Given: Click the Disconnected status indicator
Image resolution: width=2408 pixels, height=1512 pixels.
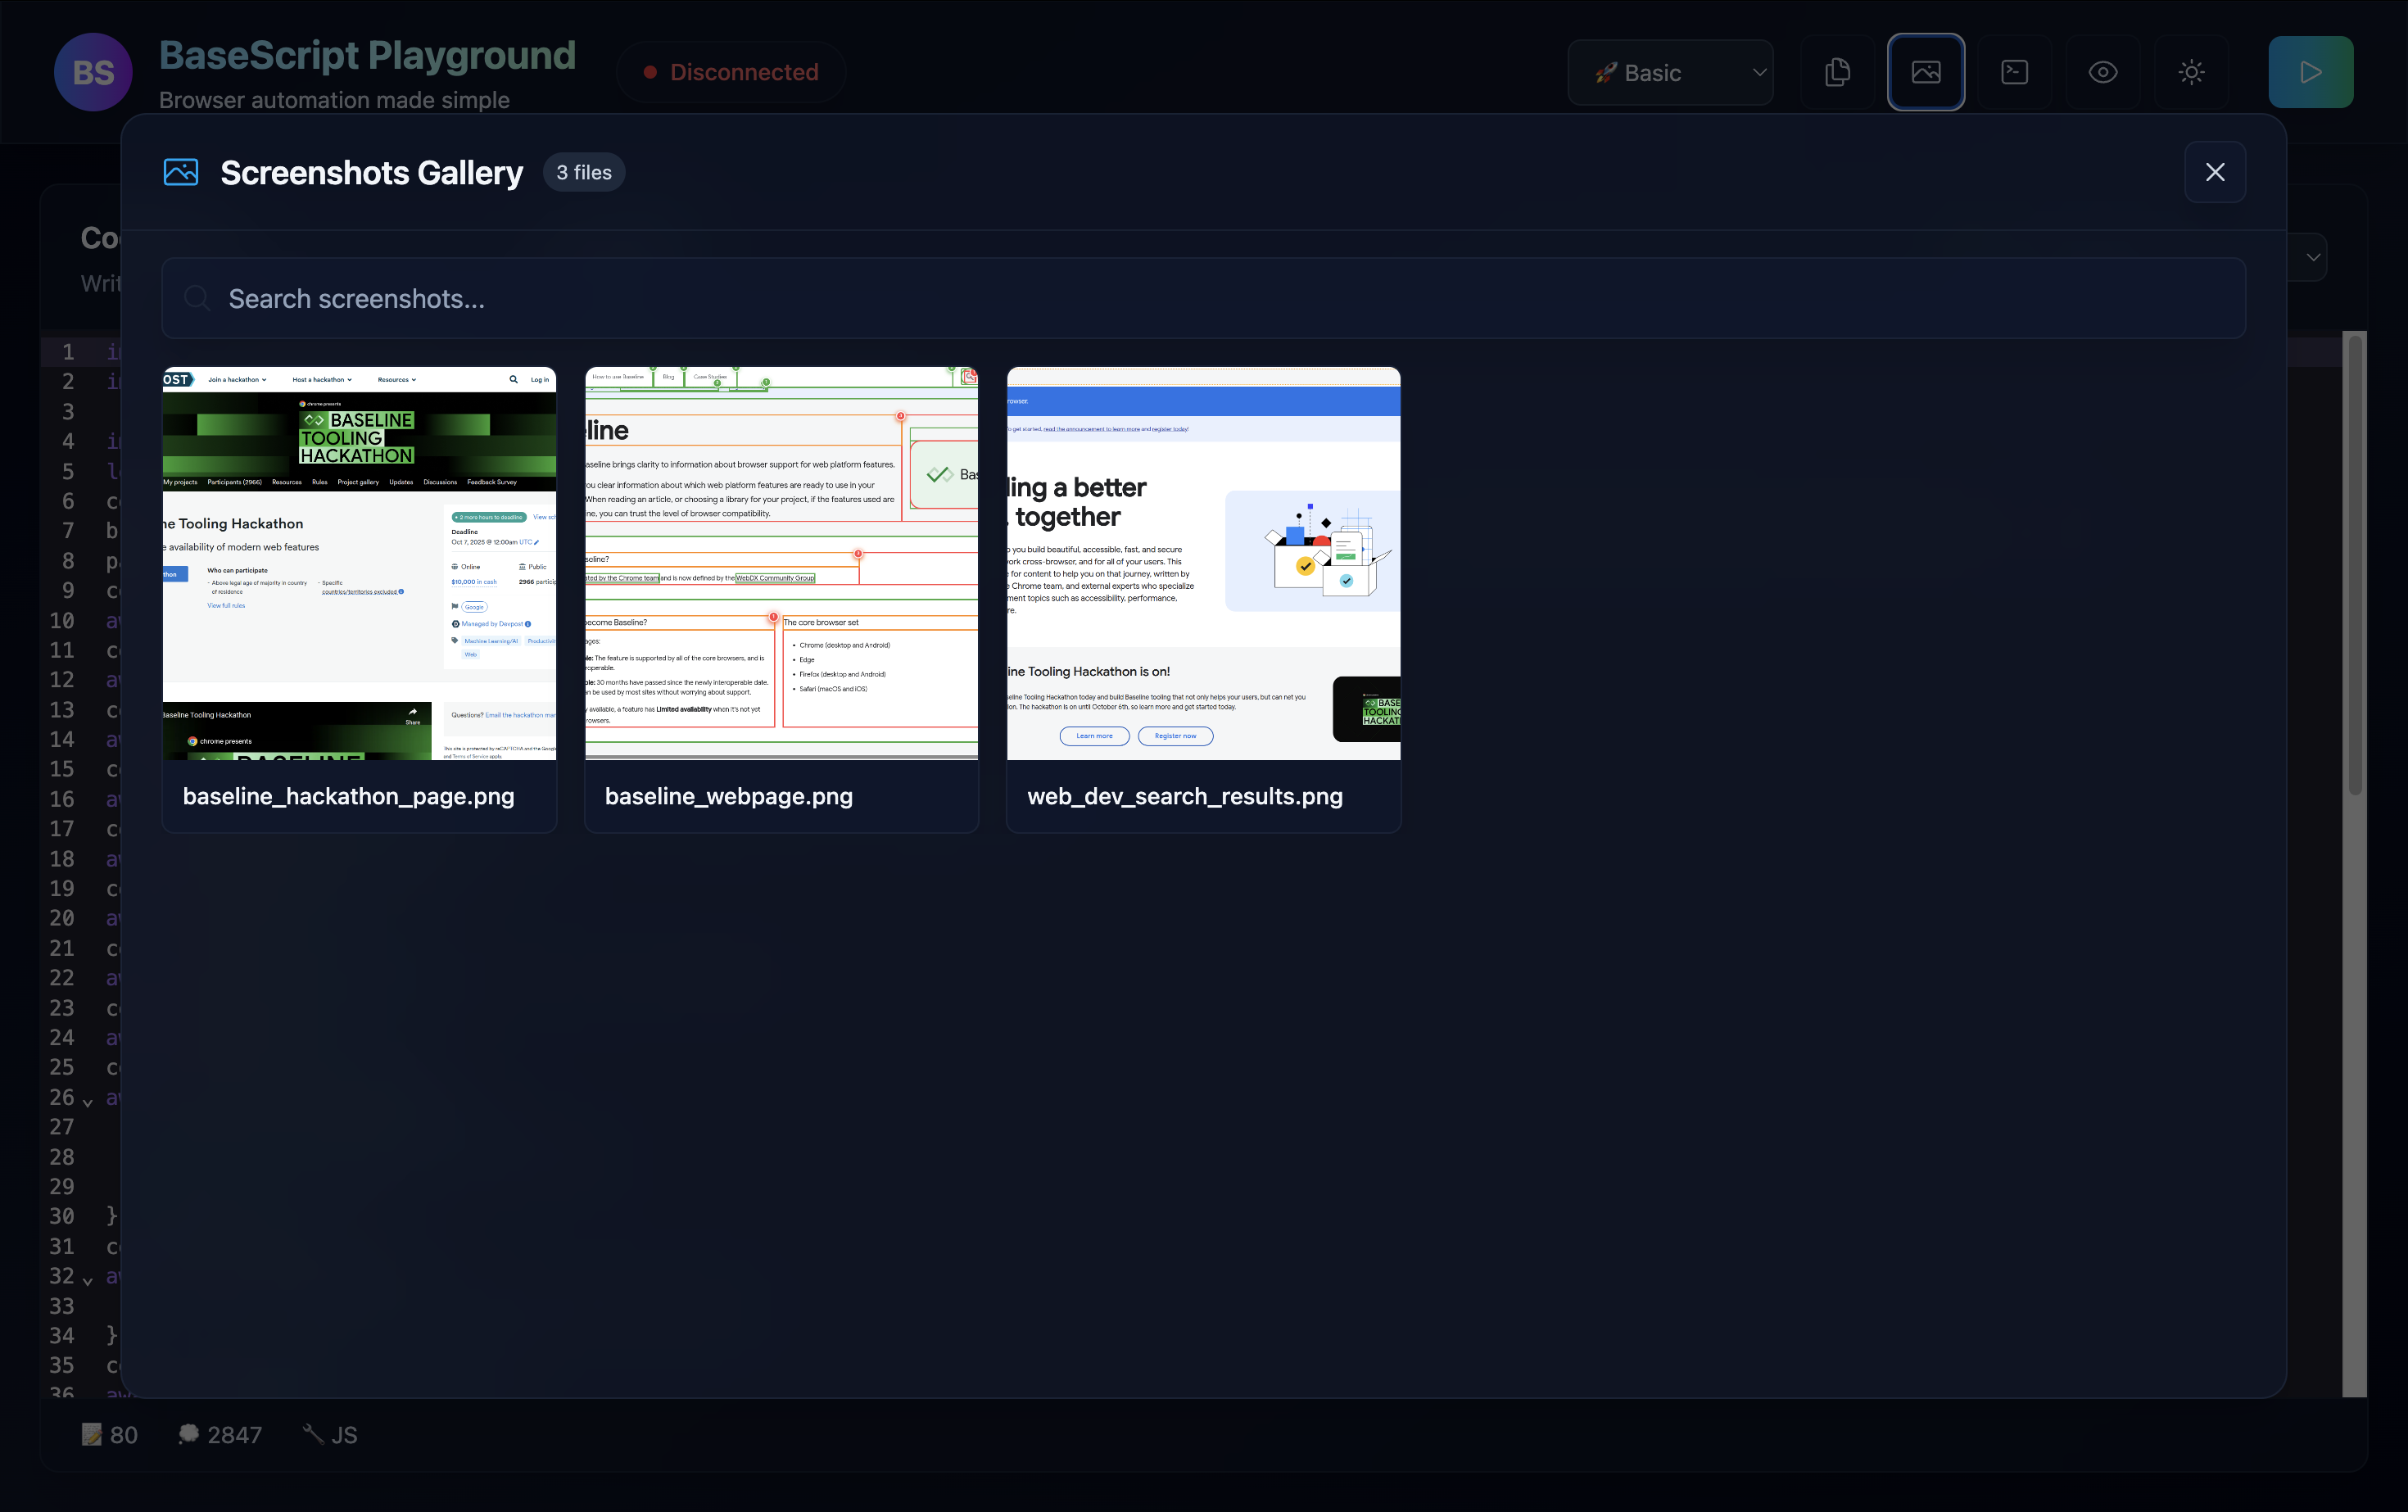Looking at the screenshot, I should 731,72.
